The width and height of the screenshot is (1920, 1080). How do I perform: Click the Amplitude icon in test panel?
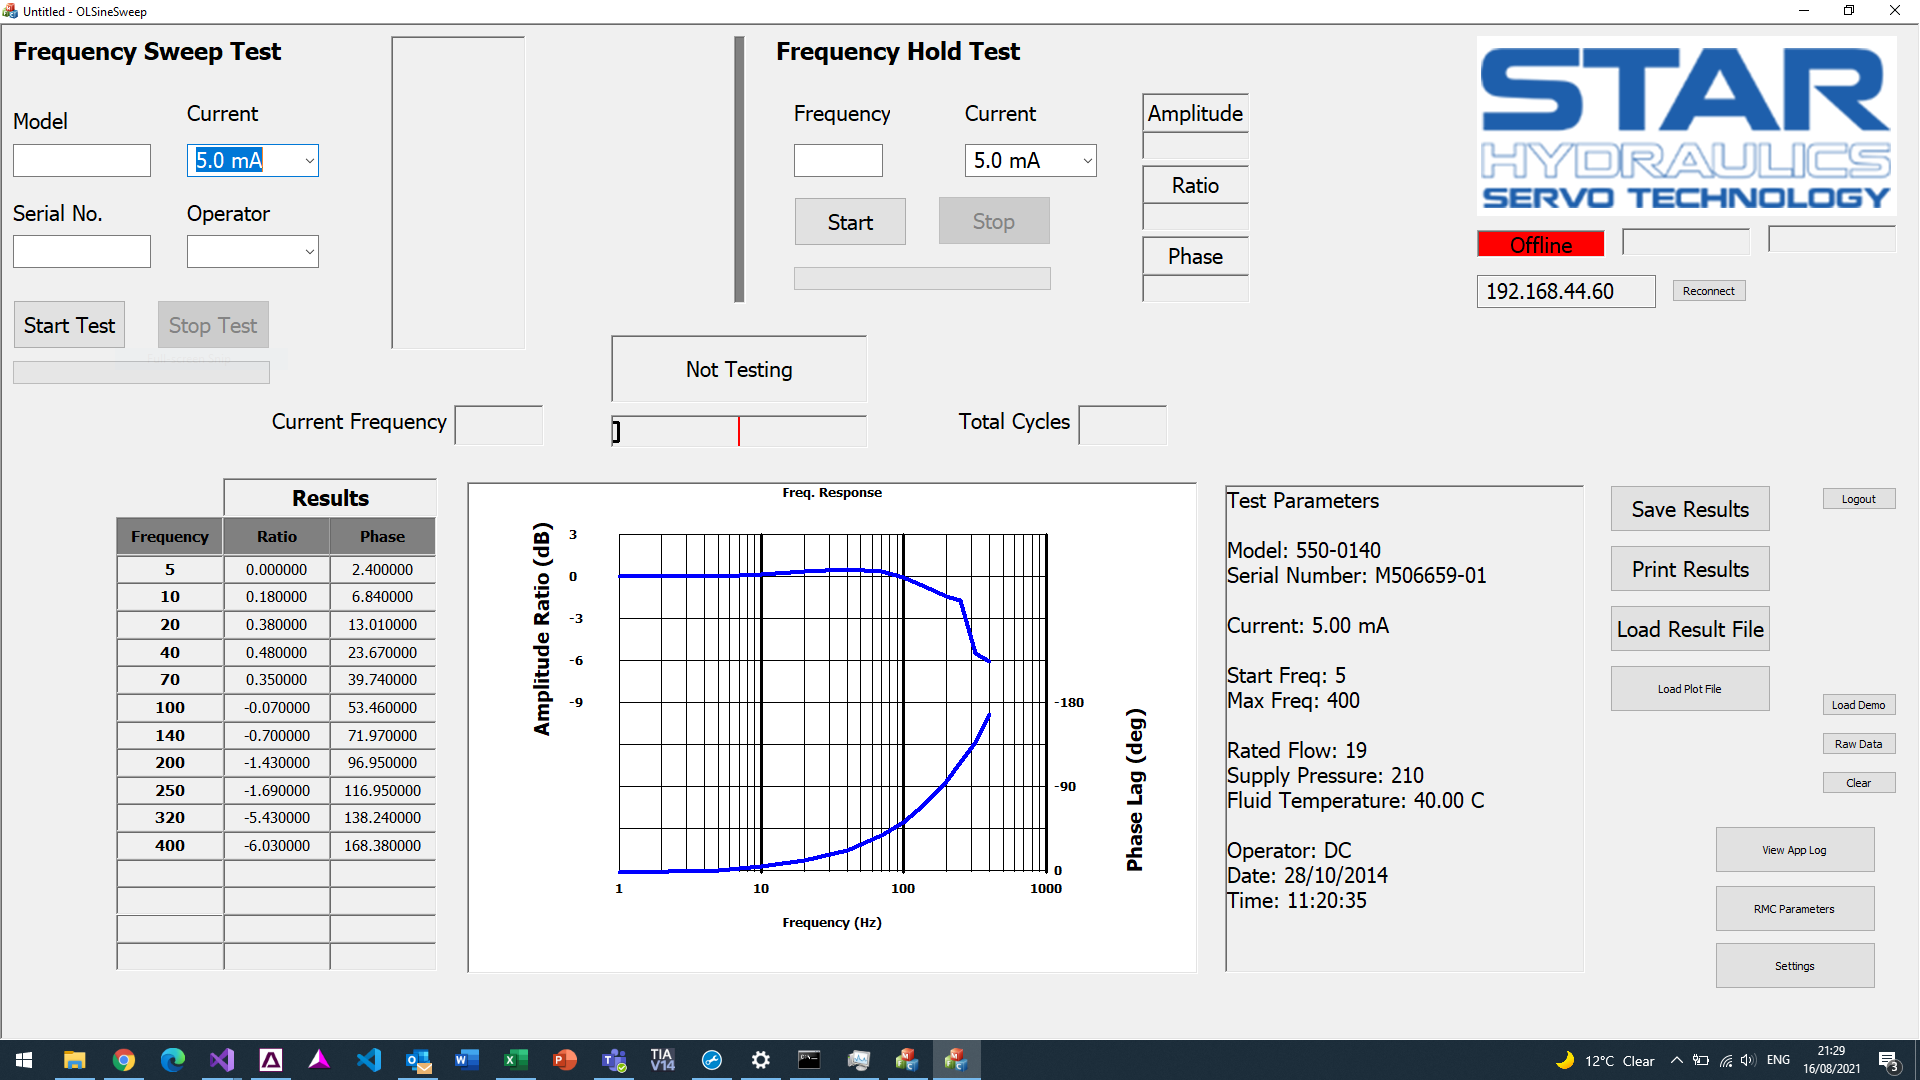click(1192, 113)
